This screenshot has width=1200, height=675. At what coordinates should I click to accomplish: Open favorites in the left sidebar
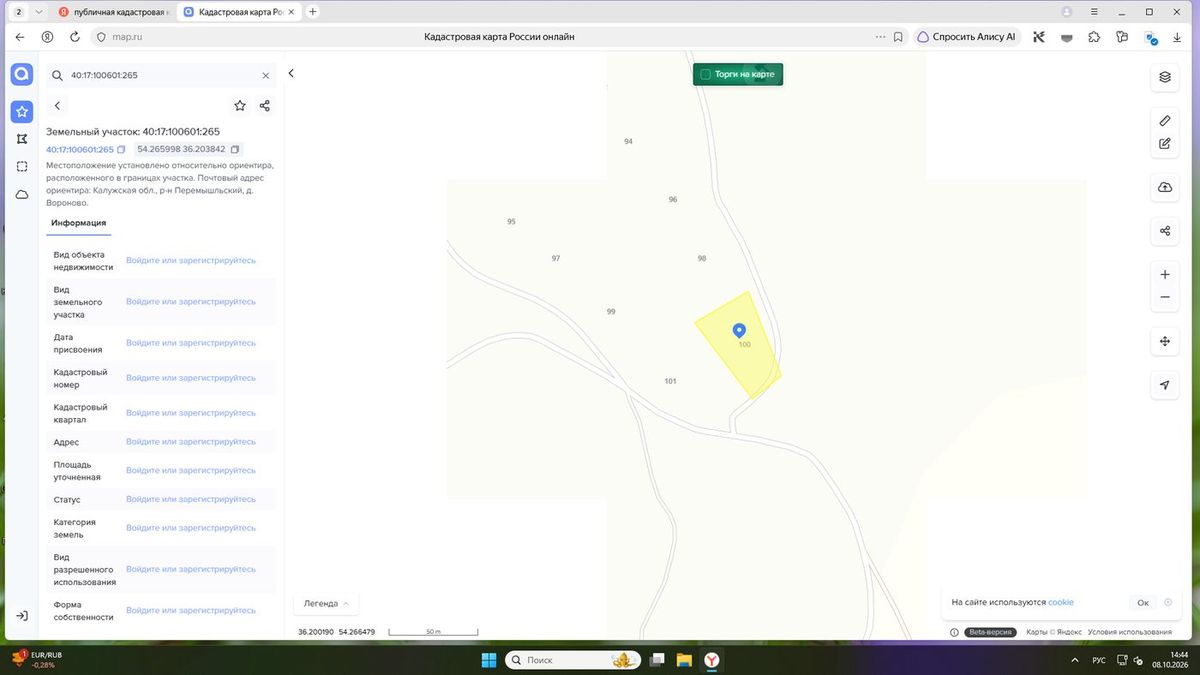[22, 111]
